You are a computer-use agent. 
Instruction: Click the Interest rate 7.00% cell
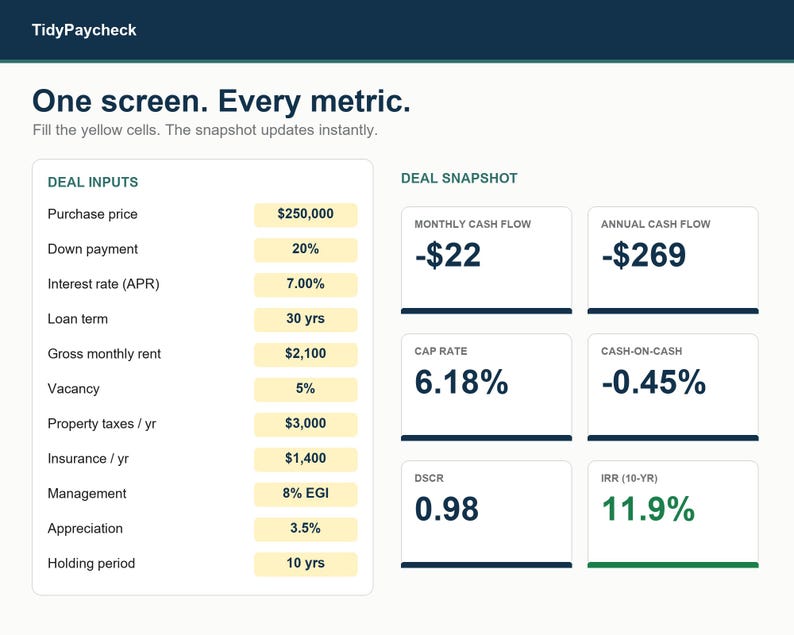pyautogui.click(x=306, y=285)
